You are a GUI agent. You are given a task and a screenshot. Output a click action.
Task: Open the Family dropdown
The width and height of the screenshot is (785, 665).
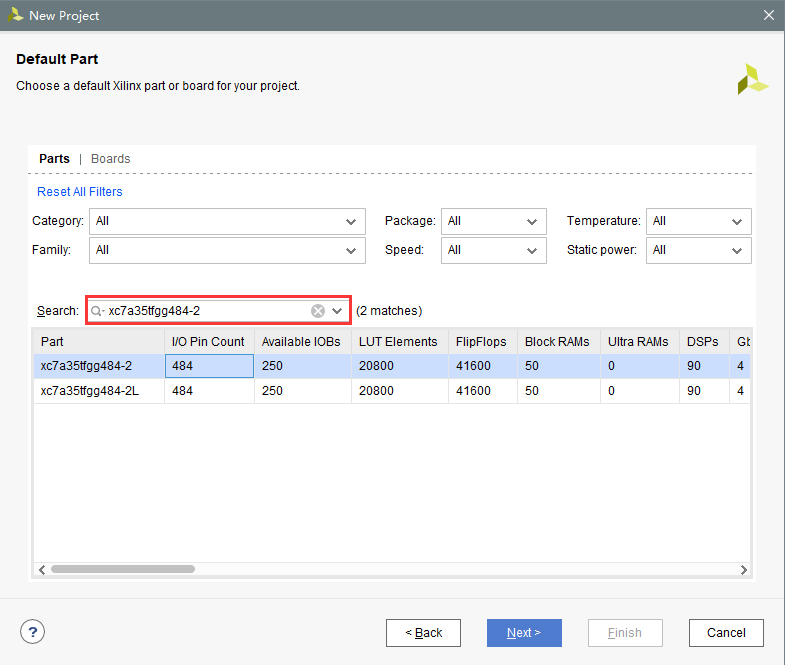[227, 250]
